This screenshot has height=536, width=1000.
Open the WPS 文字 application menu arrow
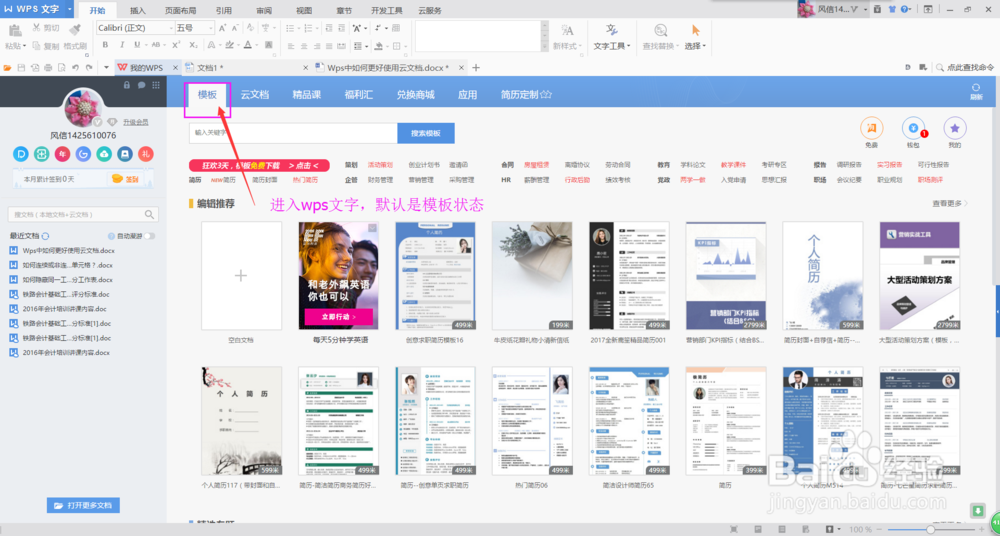[69, 9]
